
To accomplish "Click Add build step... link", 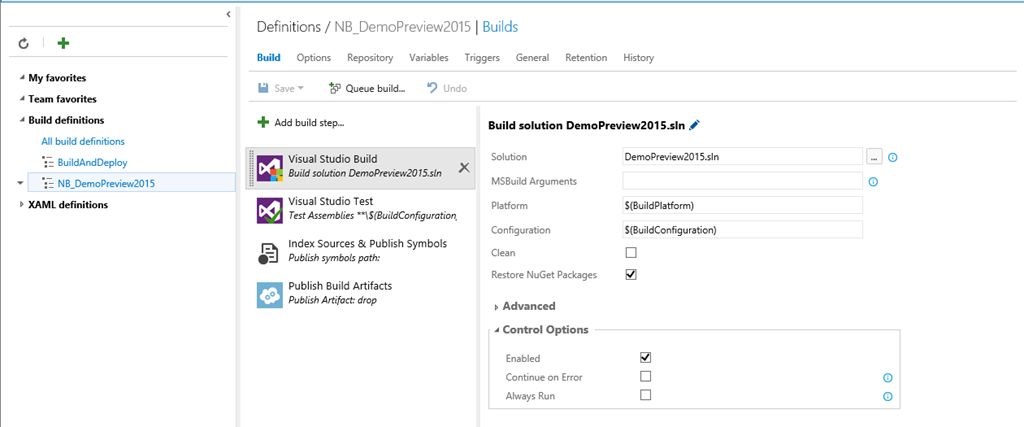I will click(x=310, y=122).
